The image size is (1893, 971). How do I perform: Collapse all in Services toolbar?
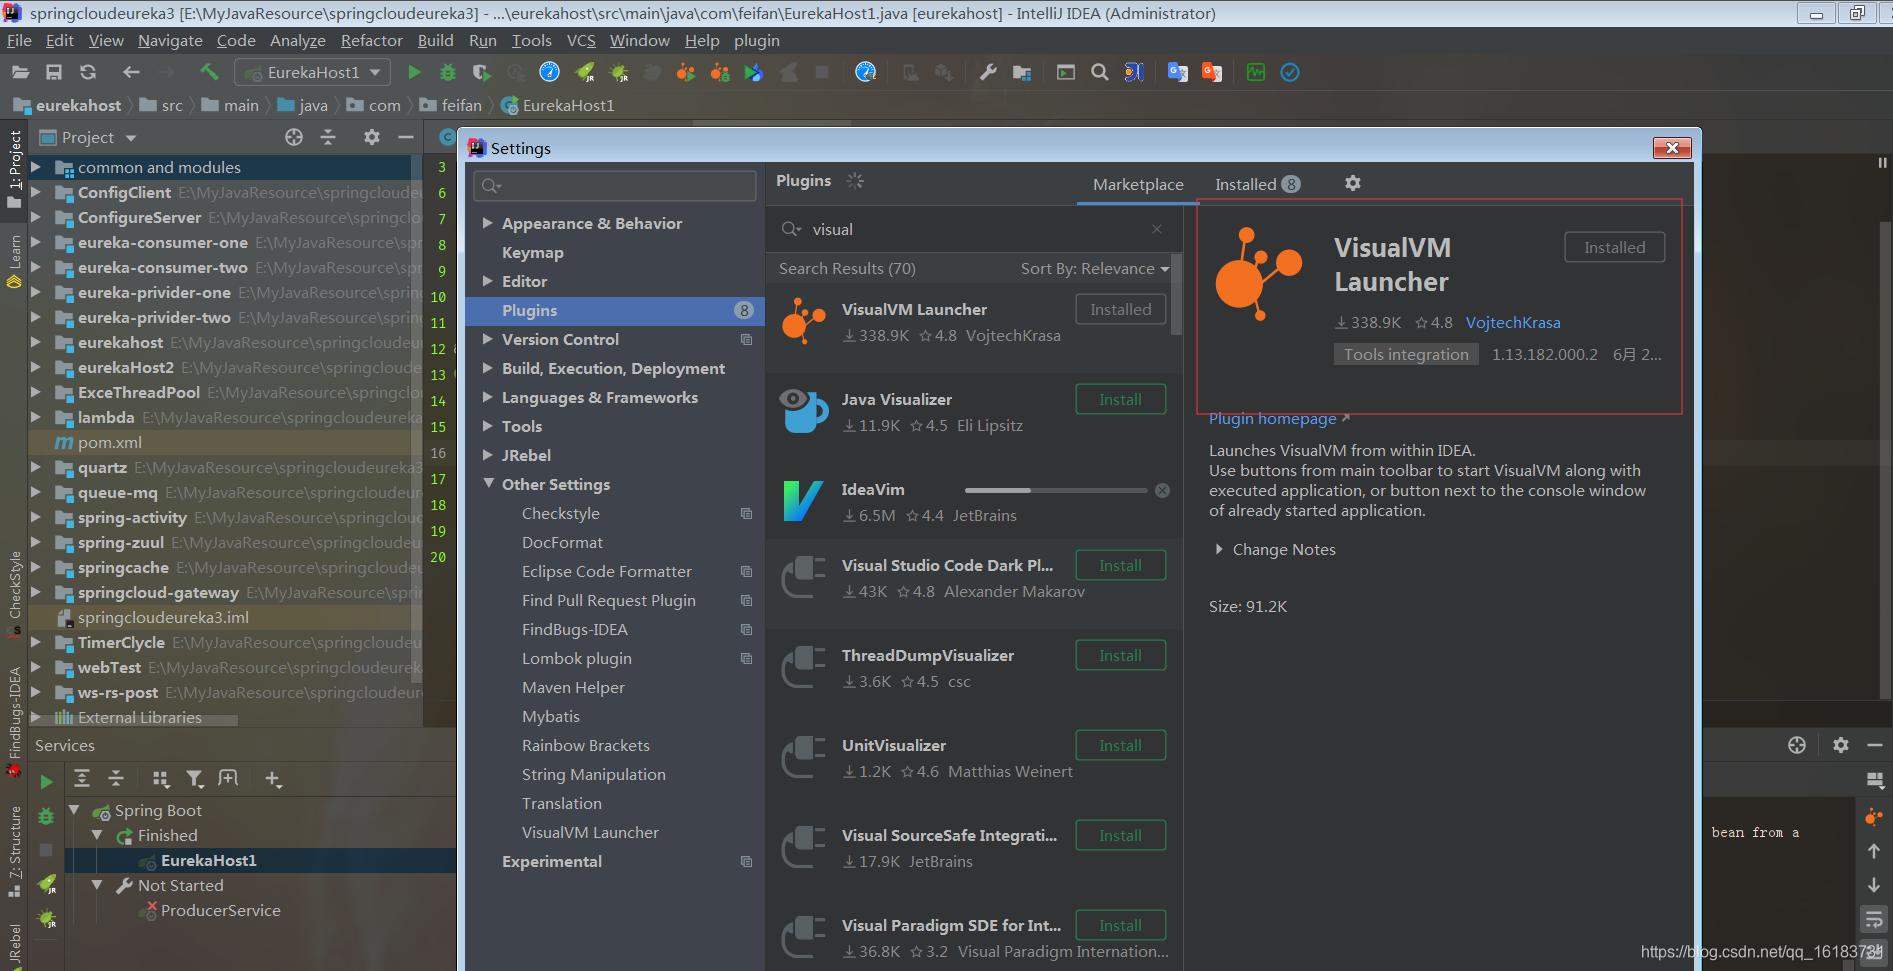[x=116, y=778]
